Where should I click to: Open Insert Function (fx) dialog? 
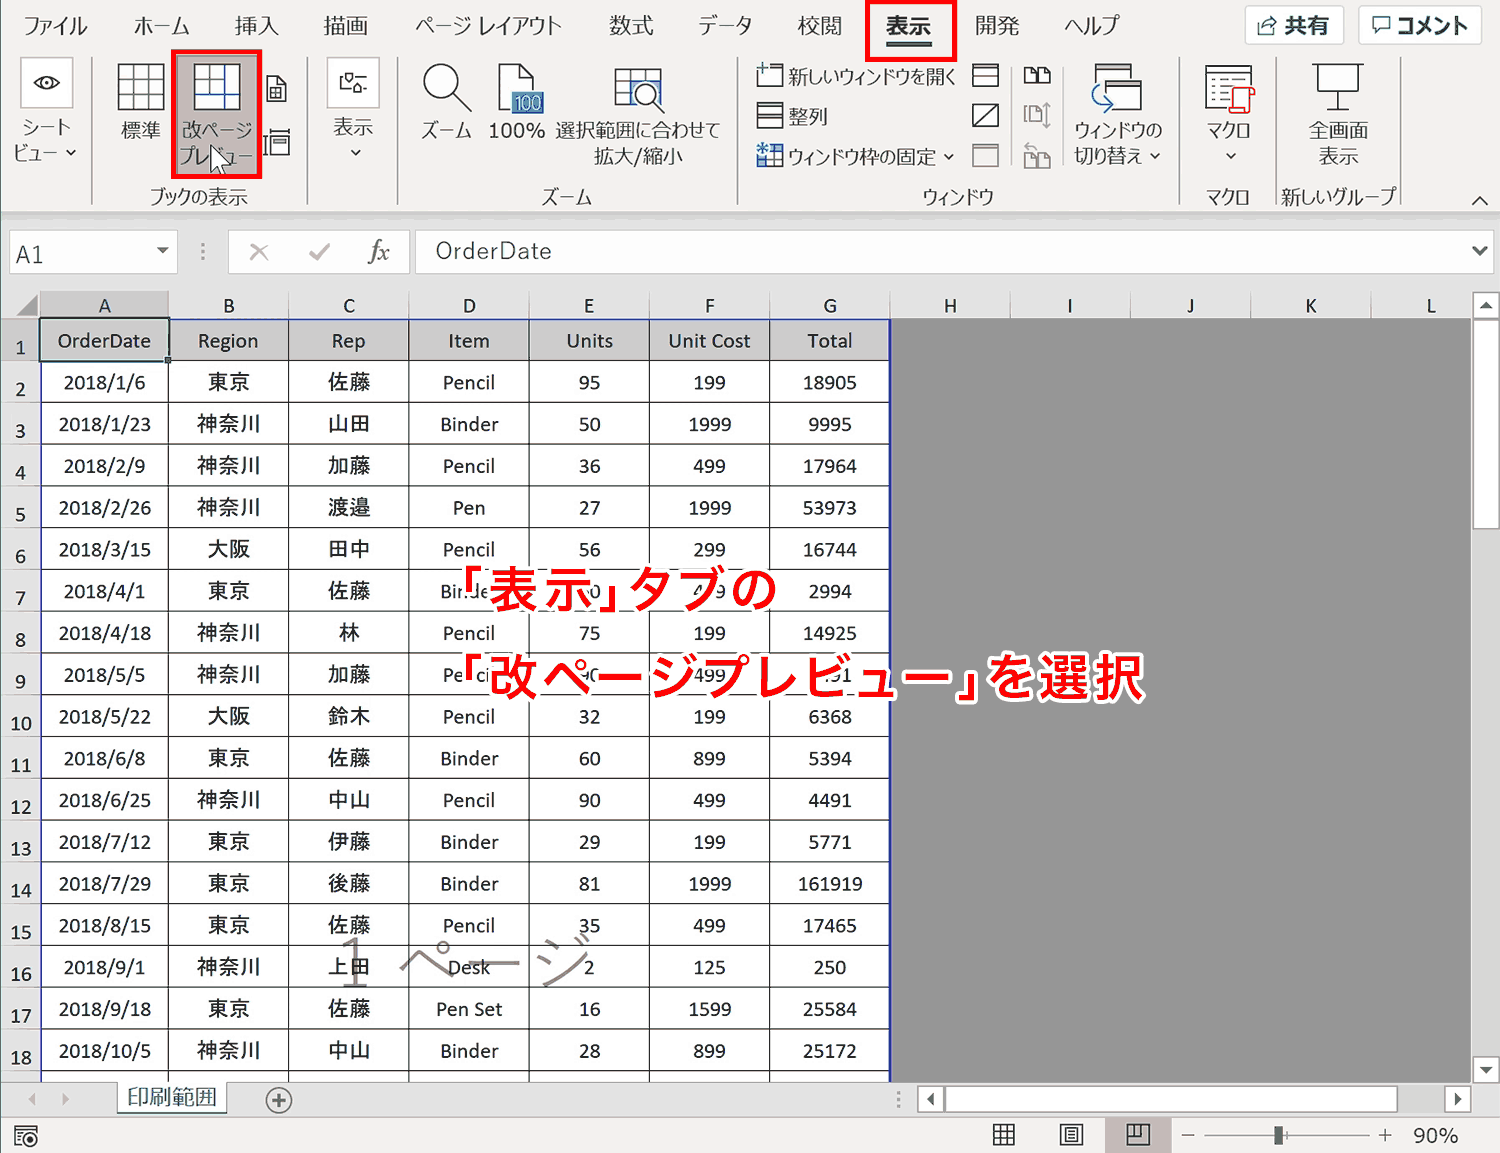point(378,252)
